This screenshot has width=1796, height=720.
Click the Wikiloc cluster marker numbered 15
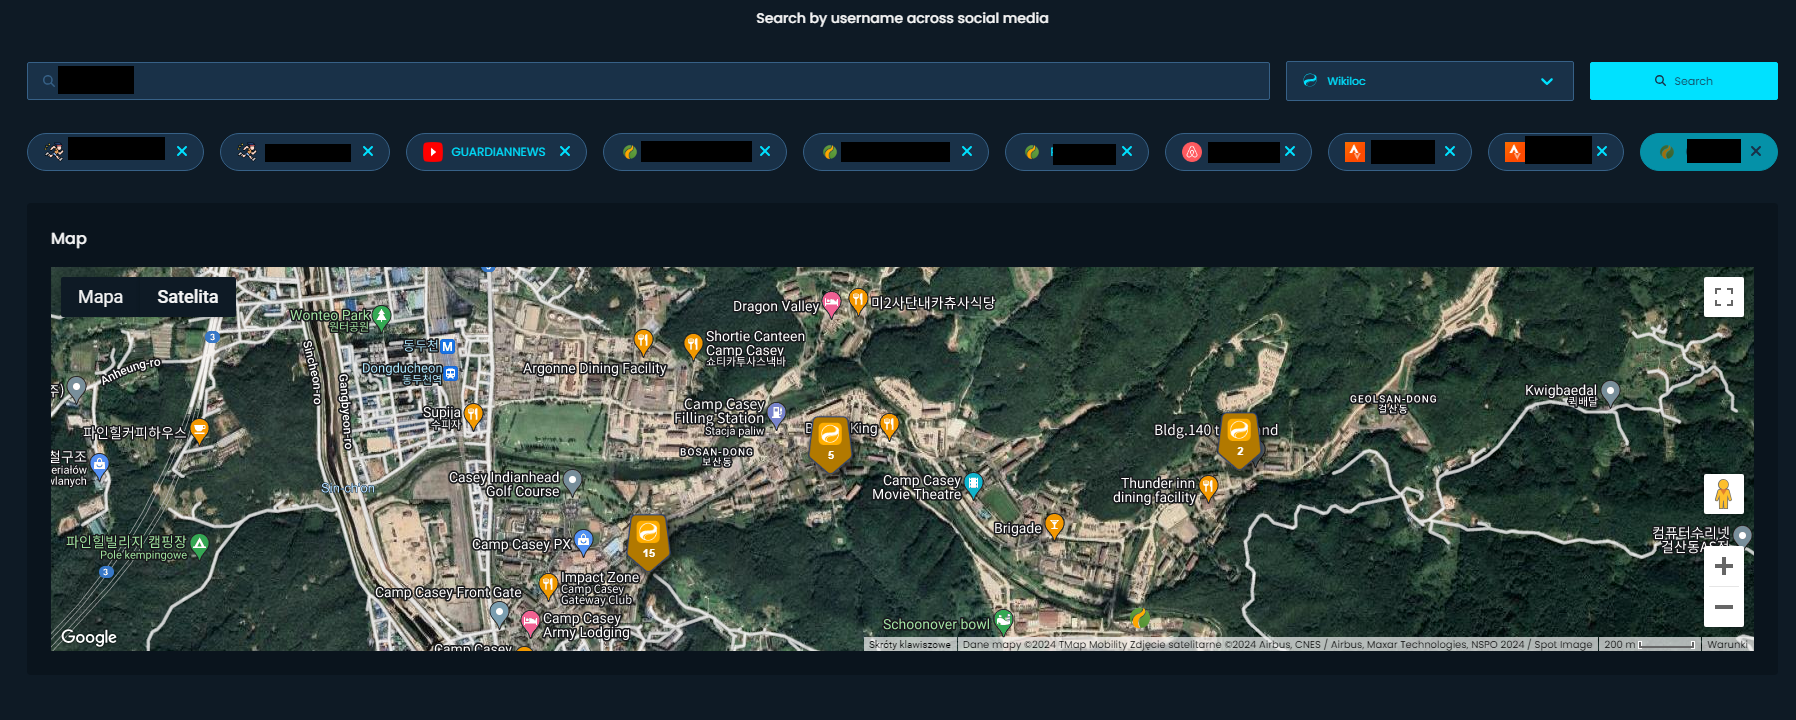coord(648,541)
